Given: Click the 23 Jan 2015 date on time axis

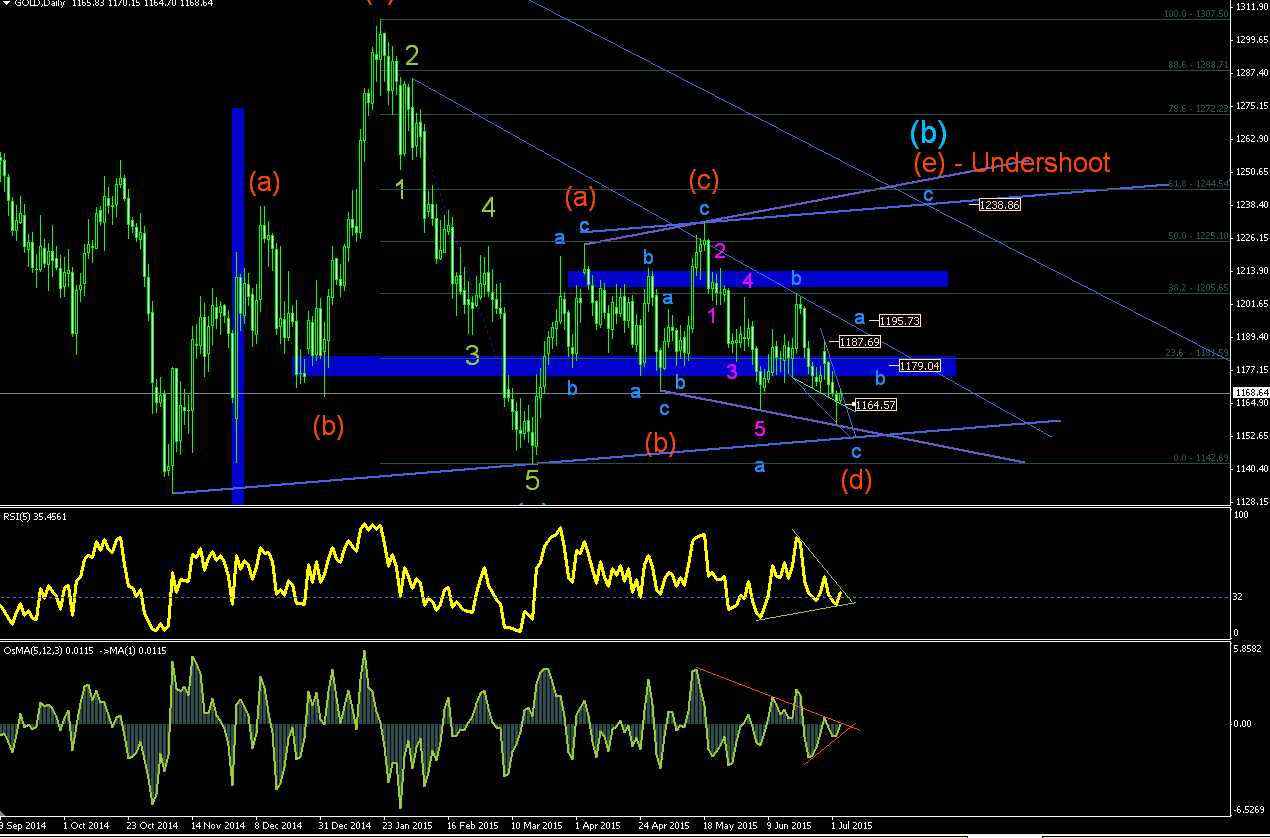Looking at the screenshot, I should tap(408, 825).
